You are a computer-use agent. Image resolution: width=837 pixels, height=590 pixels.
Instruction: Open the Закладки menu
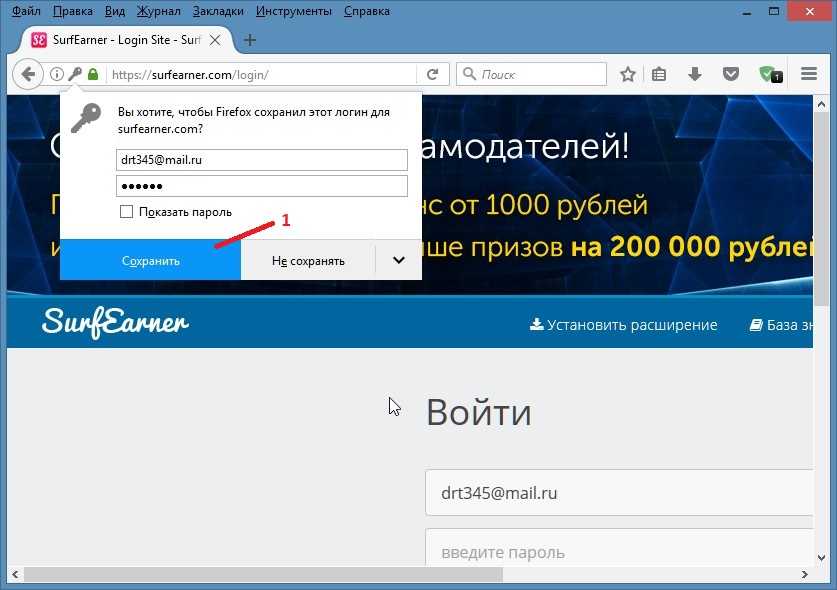218,11
